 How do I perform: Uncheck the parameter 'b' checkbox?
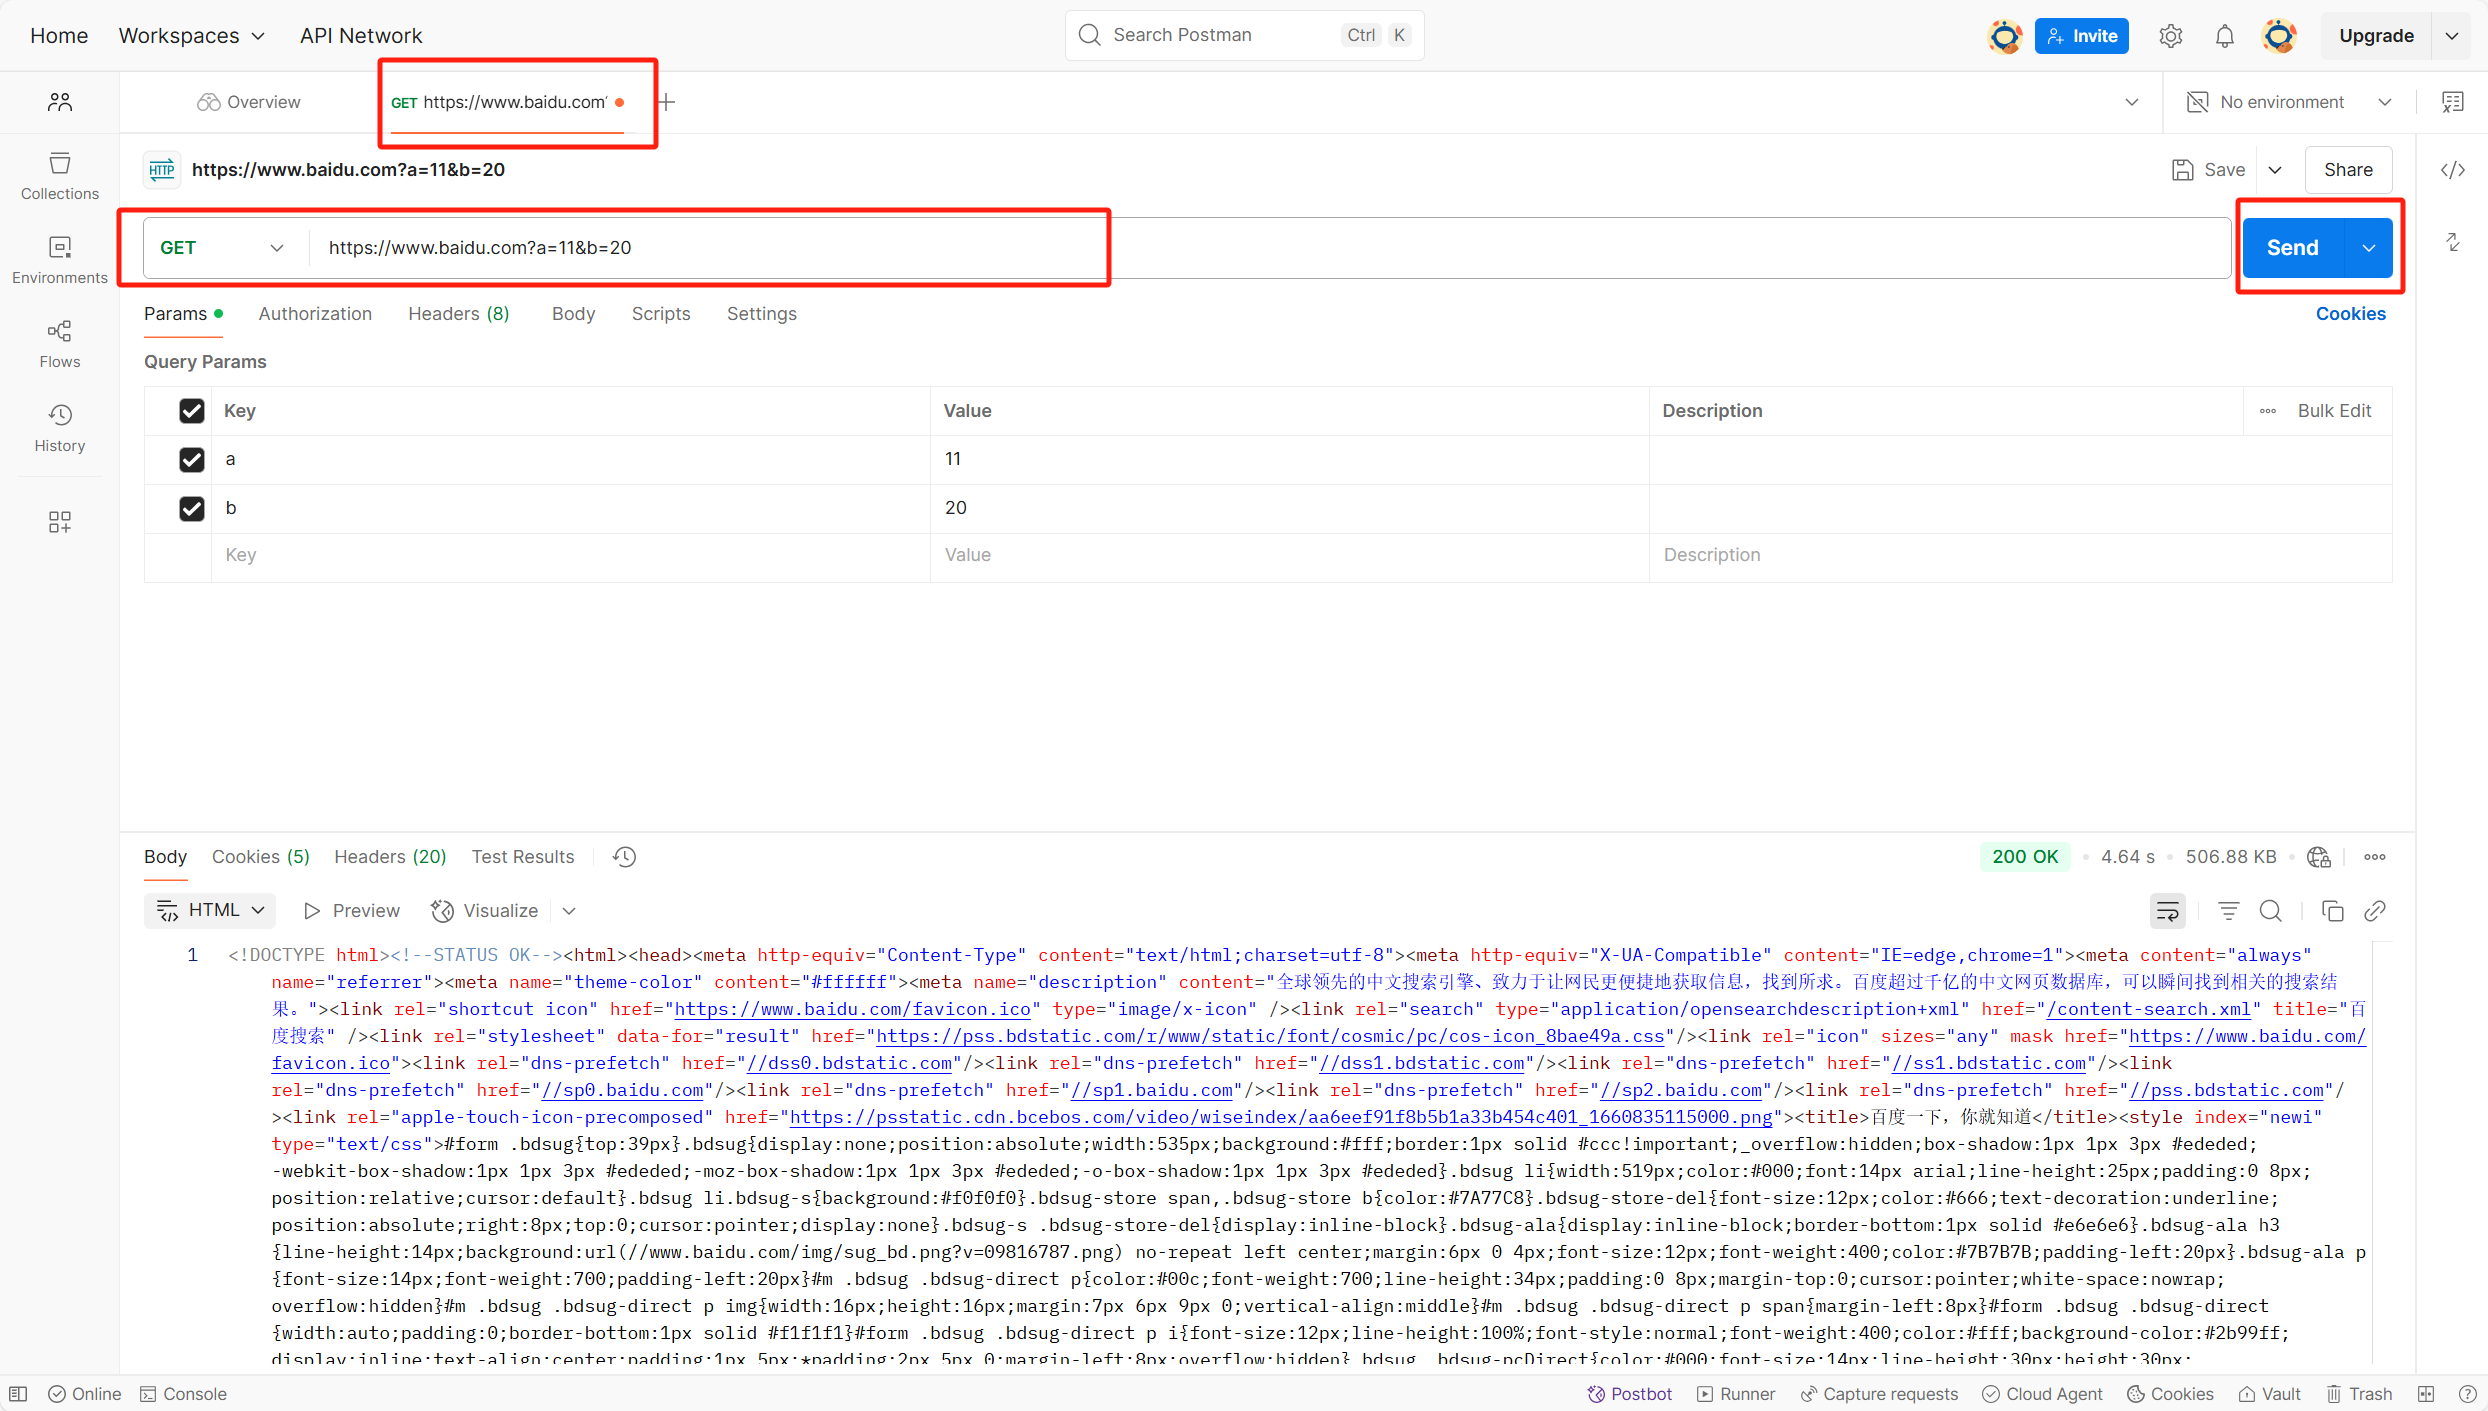pyautogui.click(x=191, y=508)
